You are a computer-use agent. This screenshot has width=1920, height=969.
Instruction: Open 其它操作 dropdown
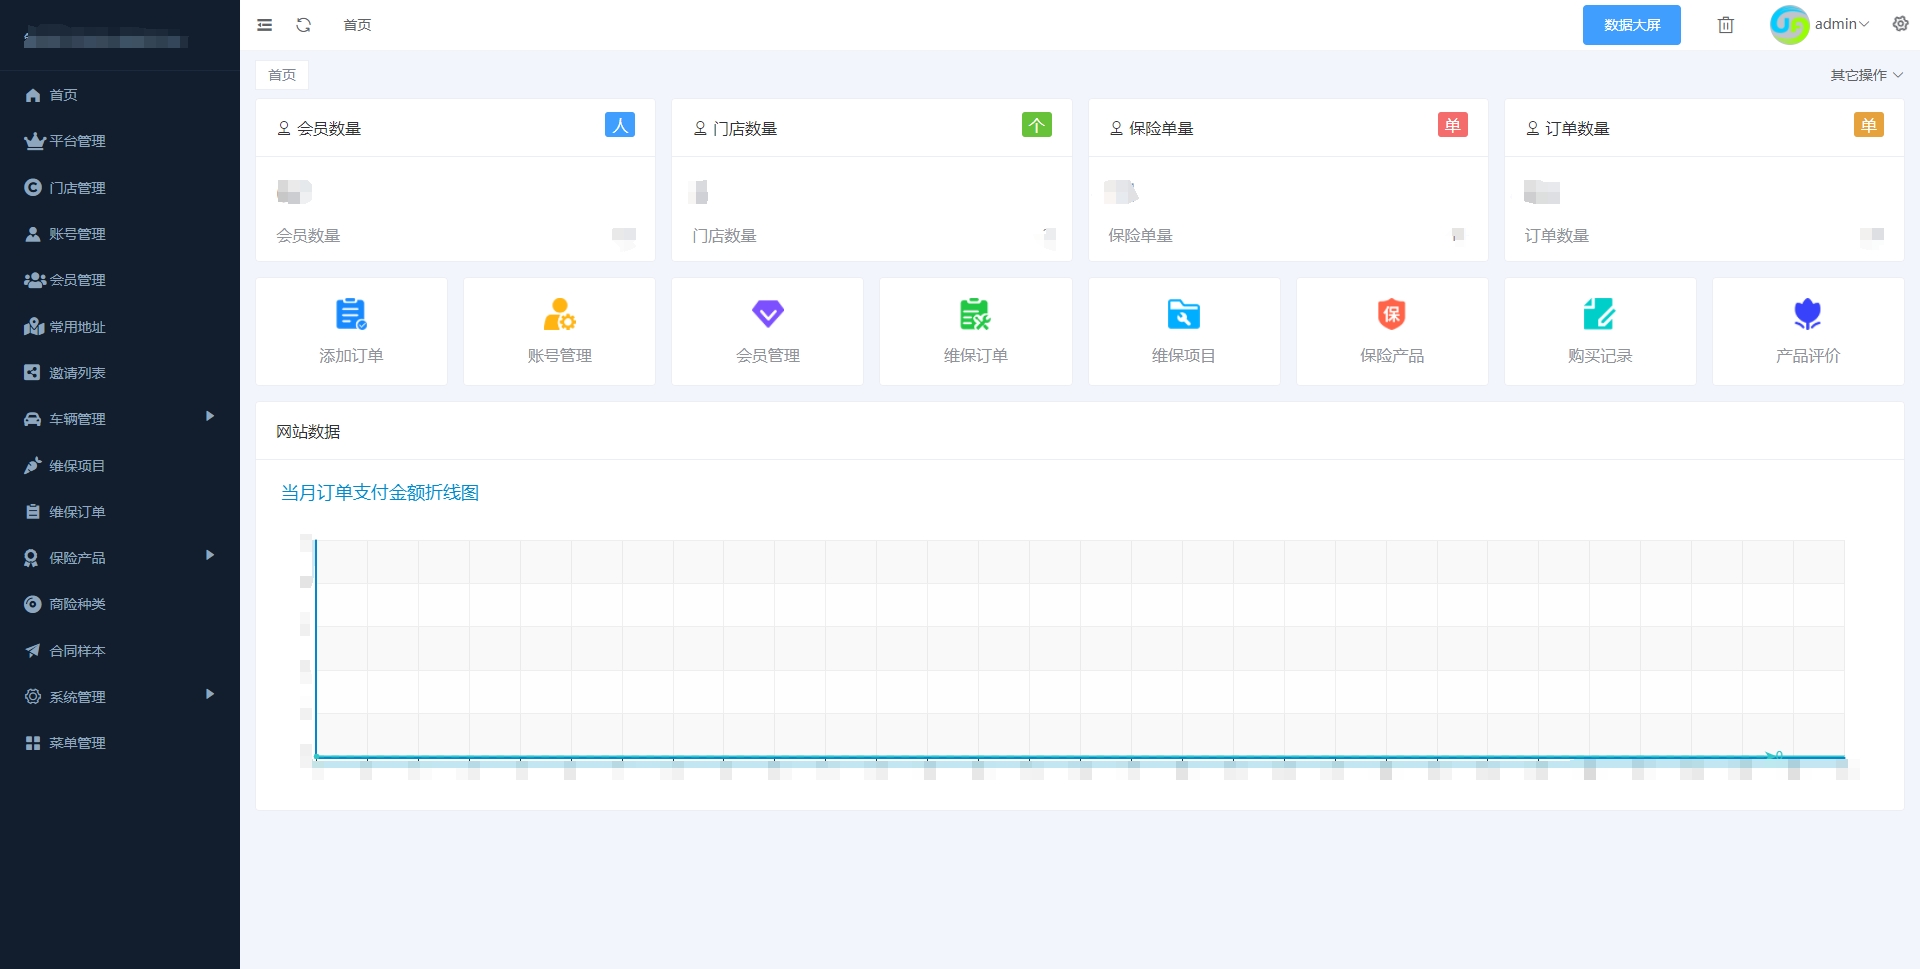pos(1866,75)
